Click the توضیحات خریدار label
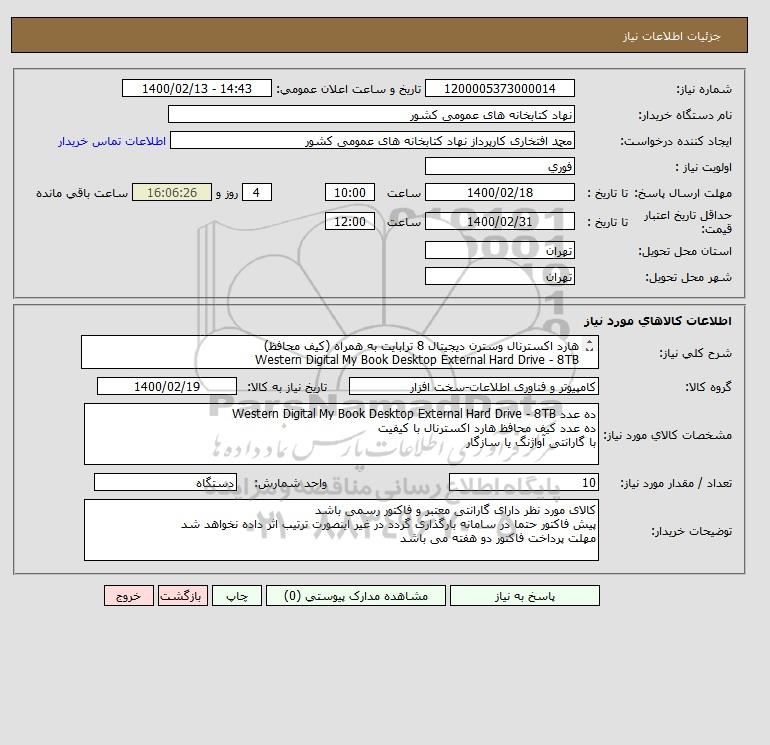The height and width of the screenshot is (745, 770). pos(691,531)
